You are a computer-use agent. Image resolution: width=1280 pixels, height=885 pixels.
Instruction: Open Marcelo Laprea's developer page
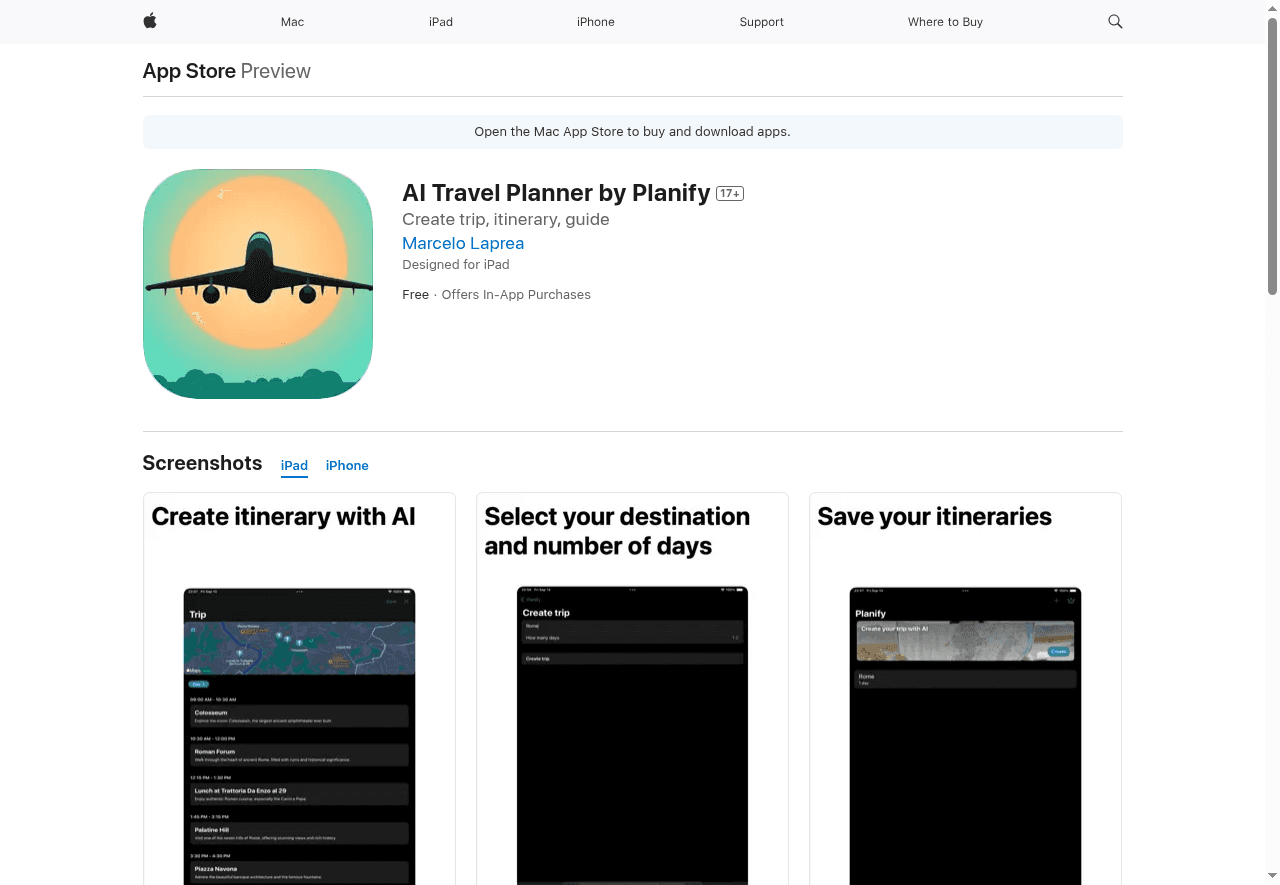[x=462, y=243]
